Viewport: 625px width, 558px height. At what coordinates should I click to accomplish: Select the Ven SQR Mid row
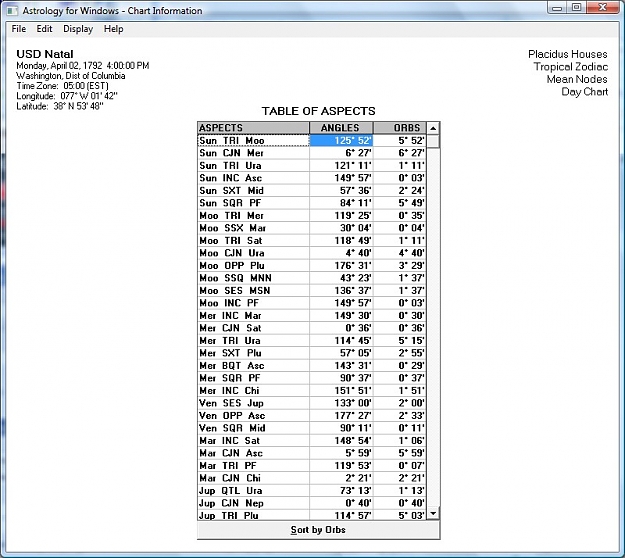point(312,428)
